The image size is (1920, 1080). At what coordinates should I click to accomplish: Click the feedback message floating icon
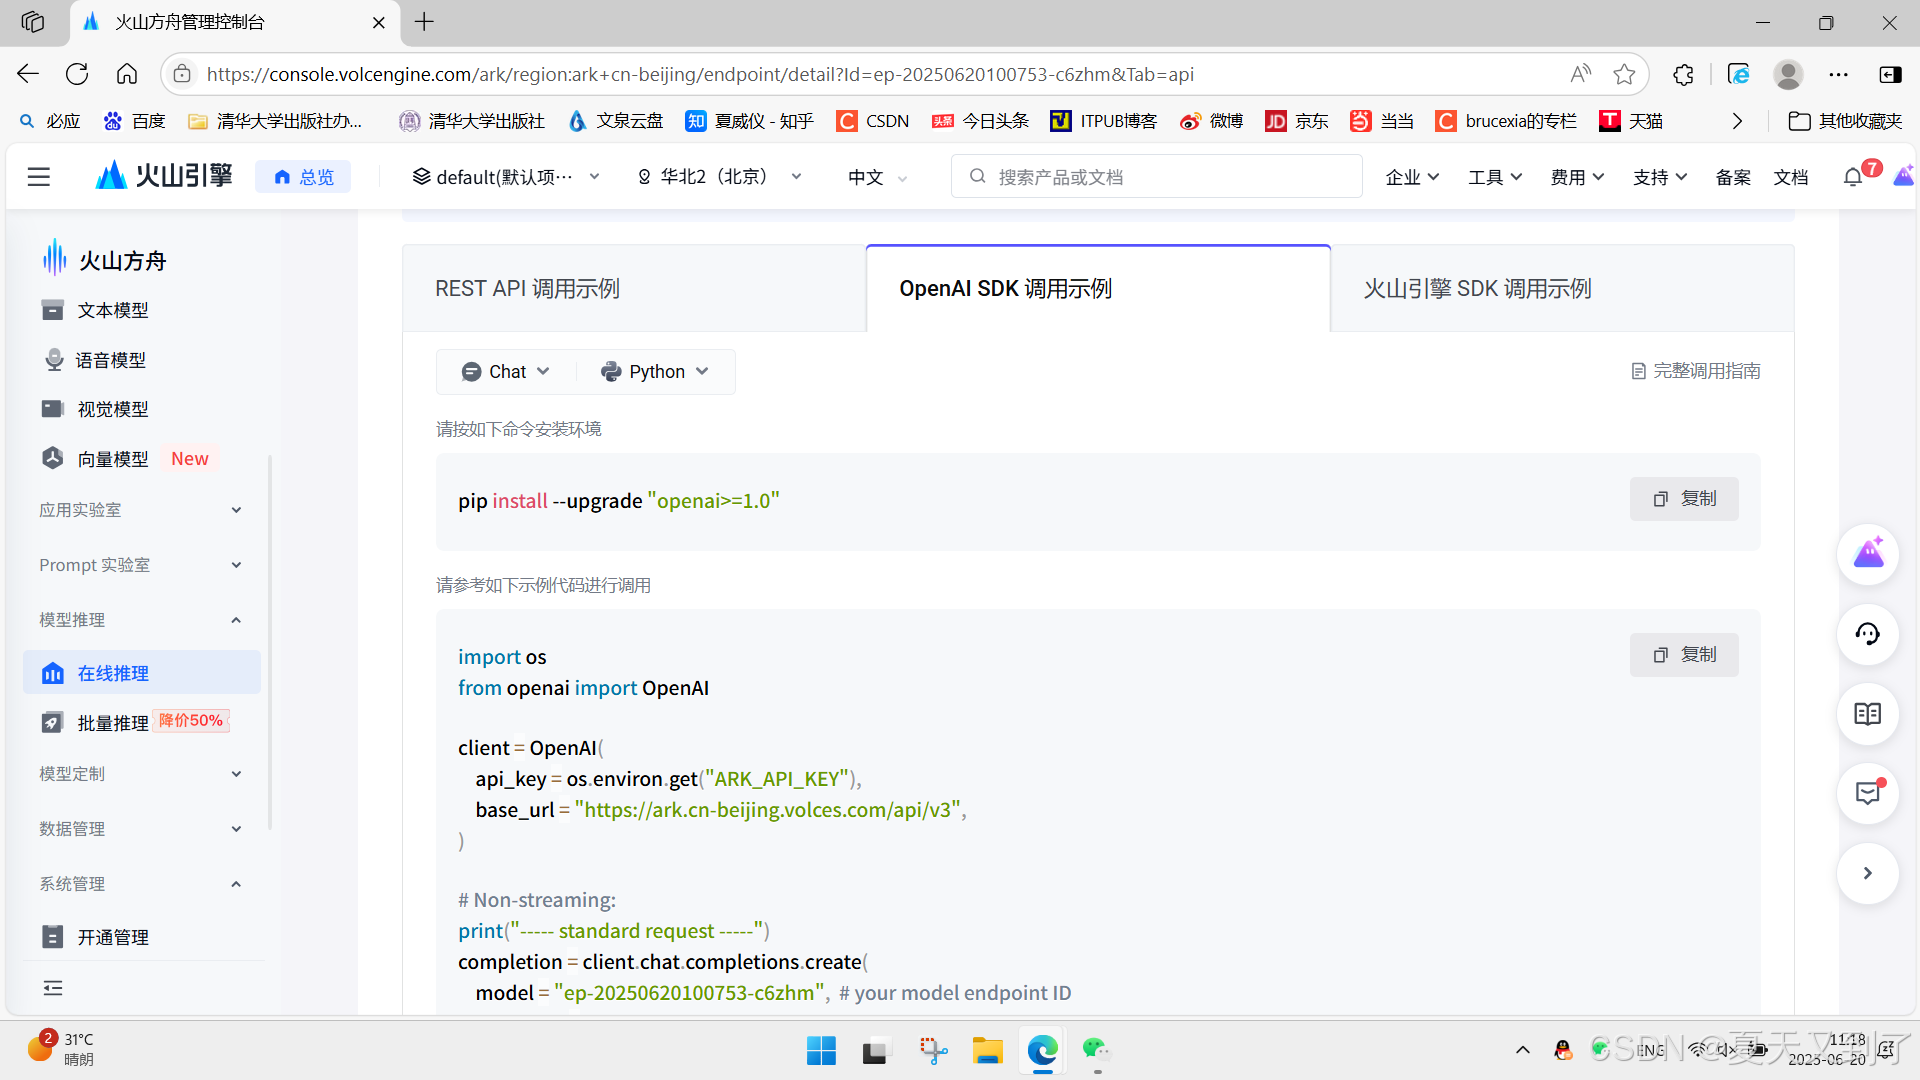[x=1867, y=794]
